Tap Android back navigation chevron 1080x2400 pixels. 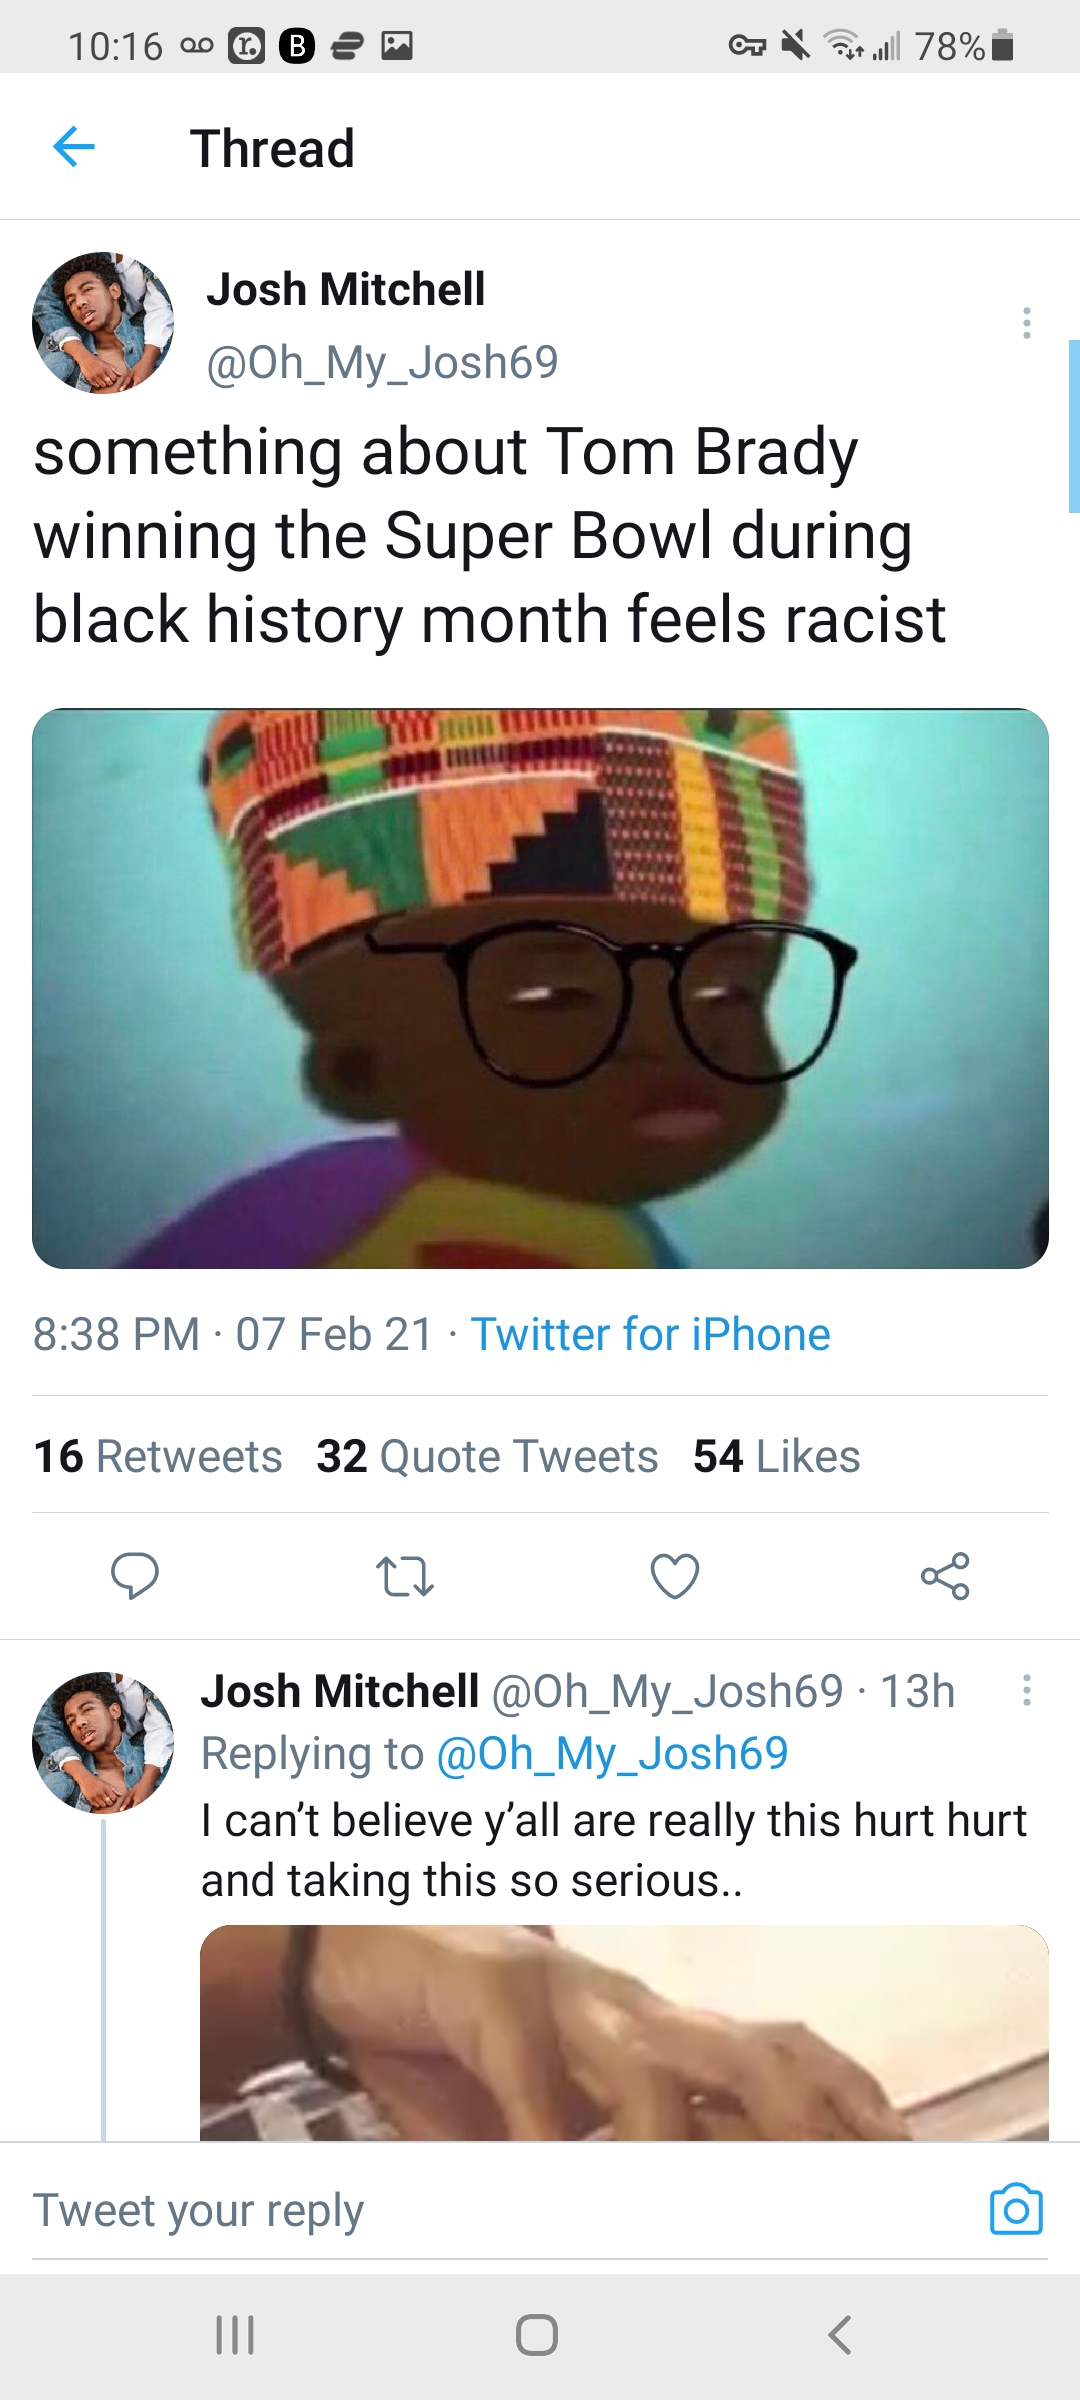tap(840, 2335)
